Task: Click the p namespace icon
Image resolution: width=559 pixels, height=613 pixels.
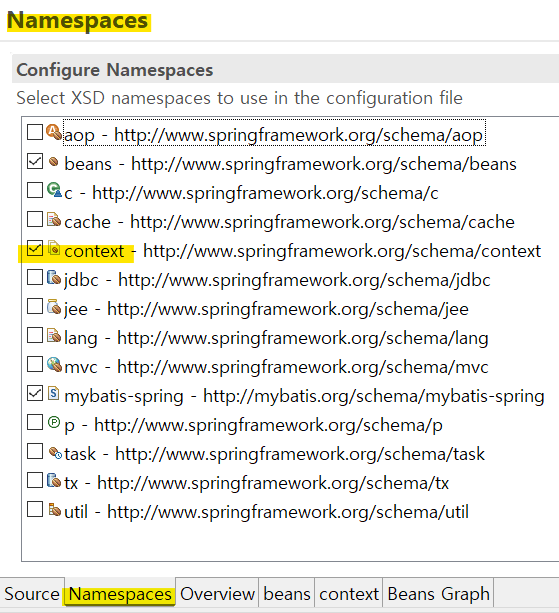Action: click(x=54, y=422)
